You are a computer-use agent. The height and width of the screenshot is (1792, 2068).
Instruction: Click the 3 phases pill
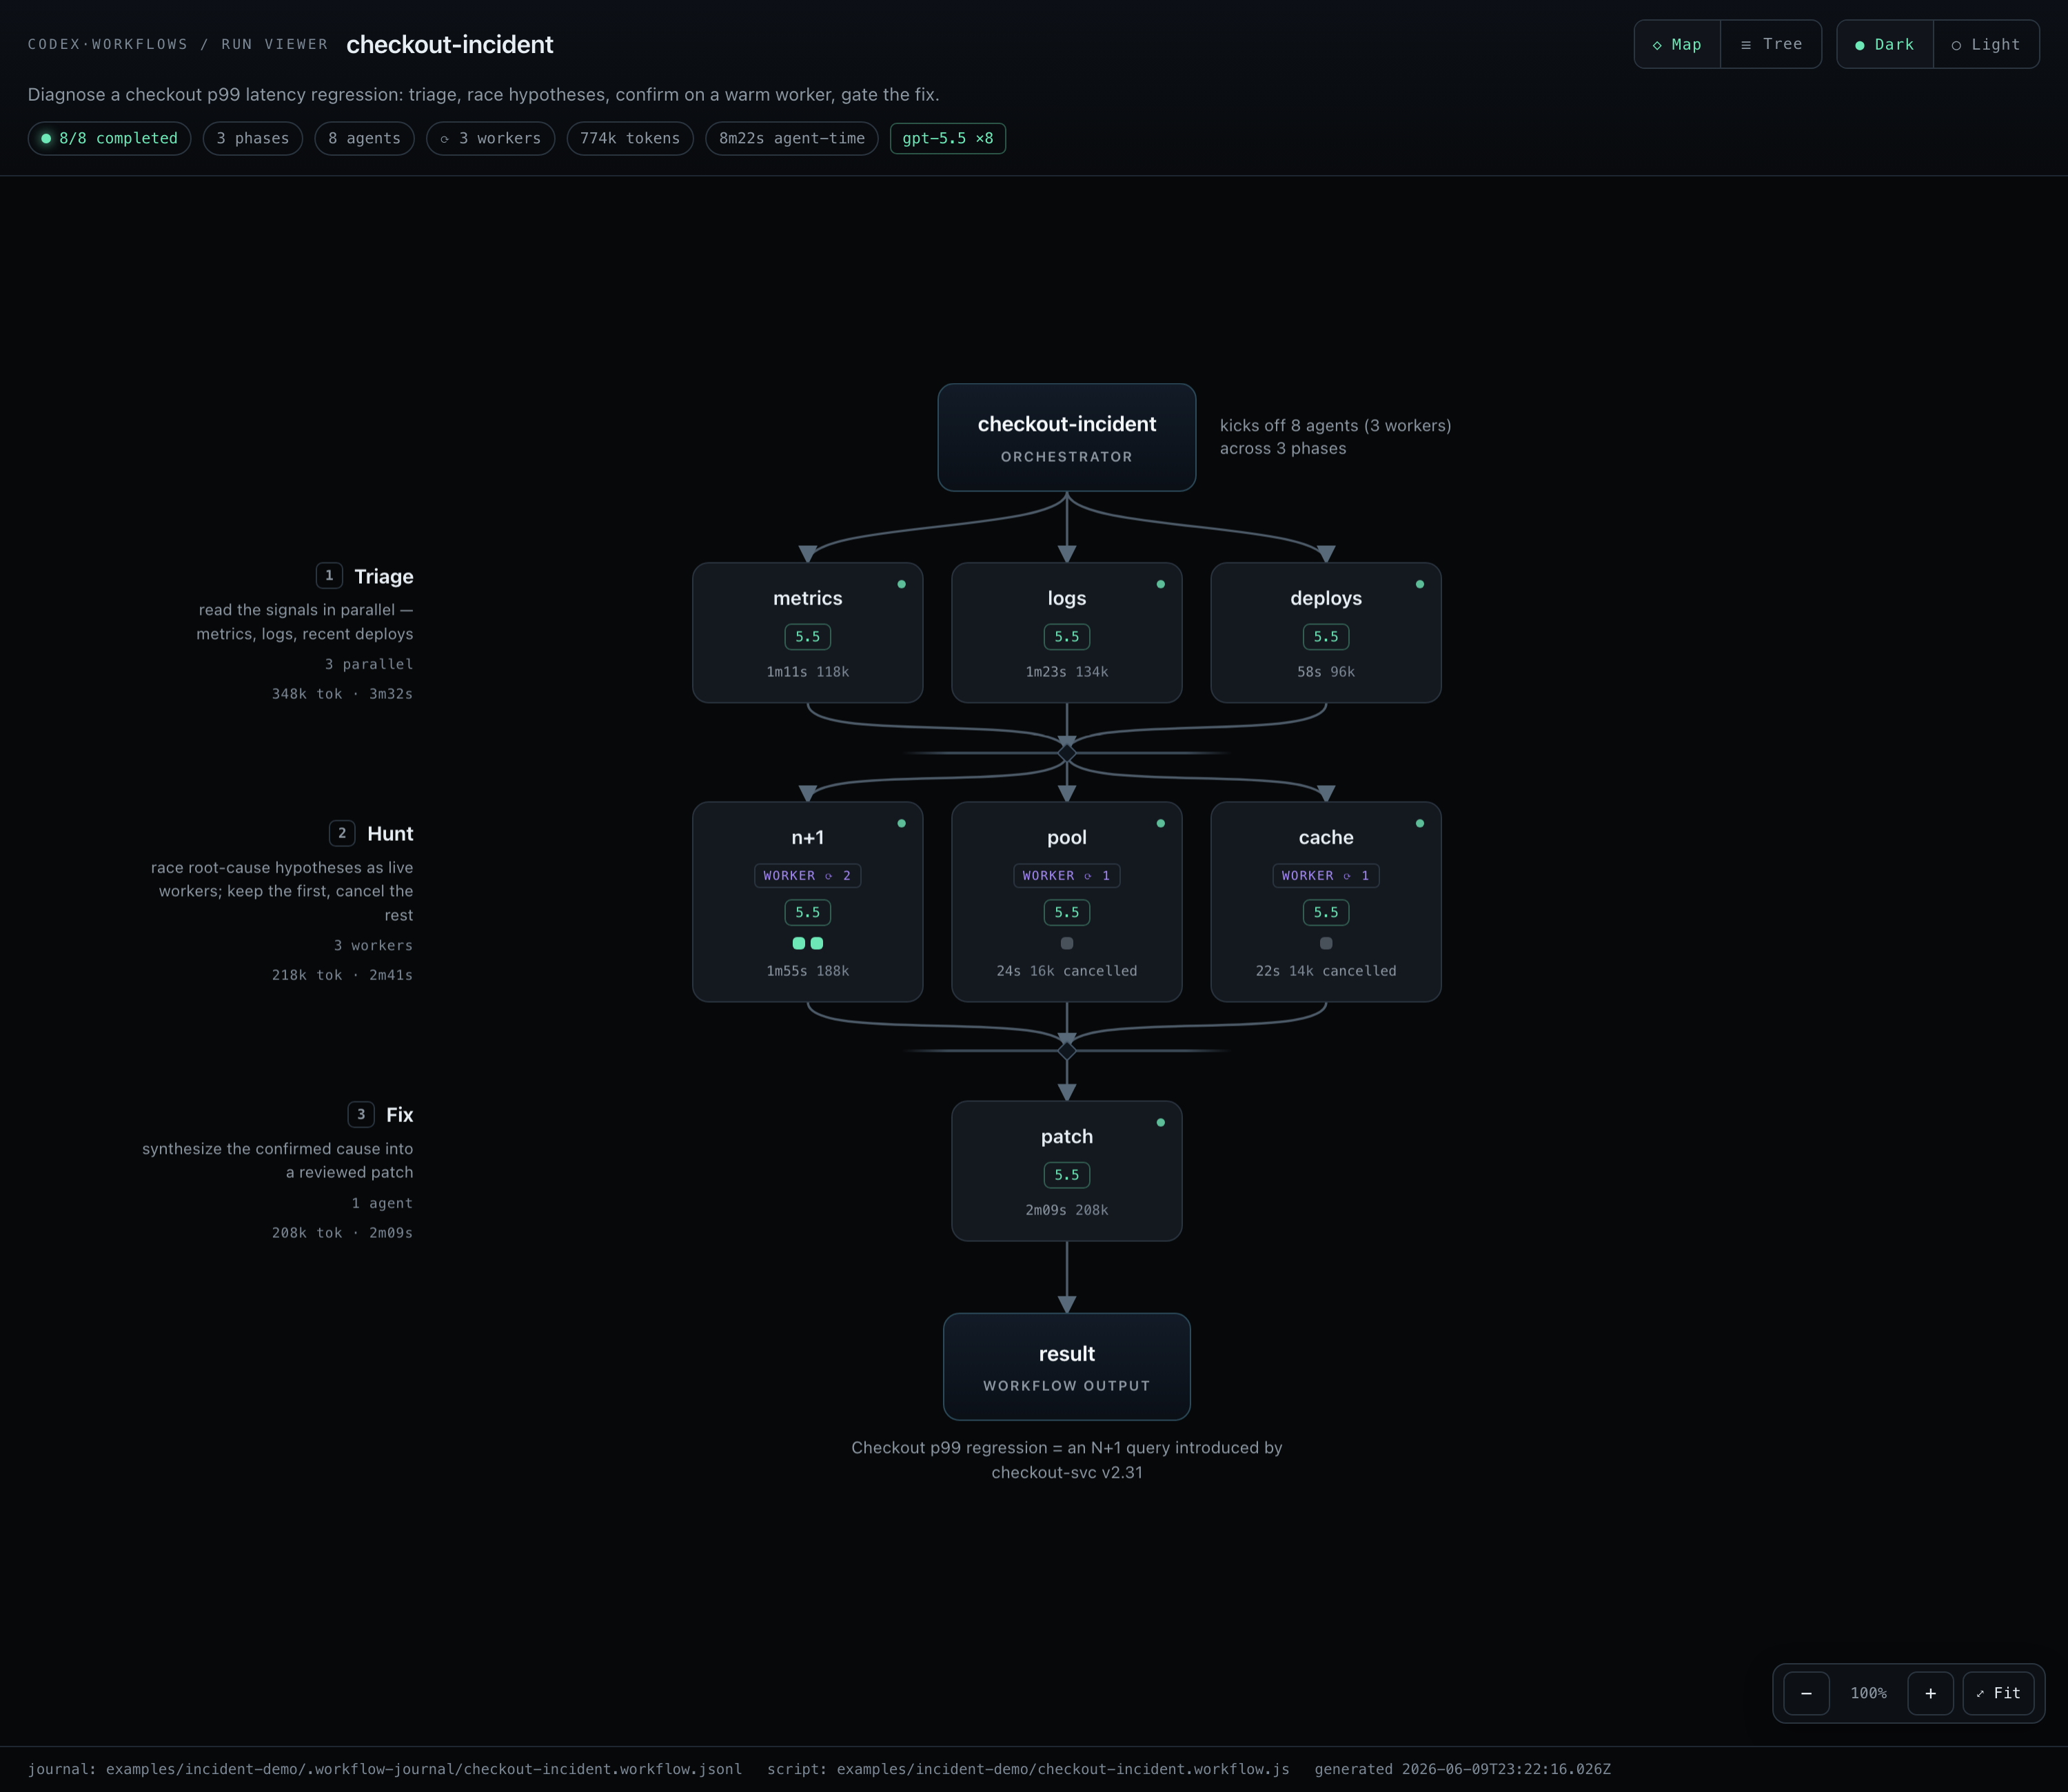(253, 138)
